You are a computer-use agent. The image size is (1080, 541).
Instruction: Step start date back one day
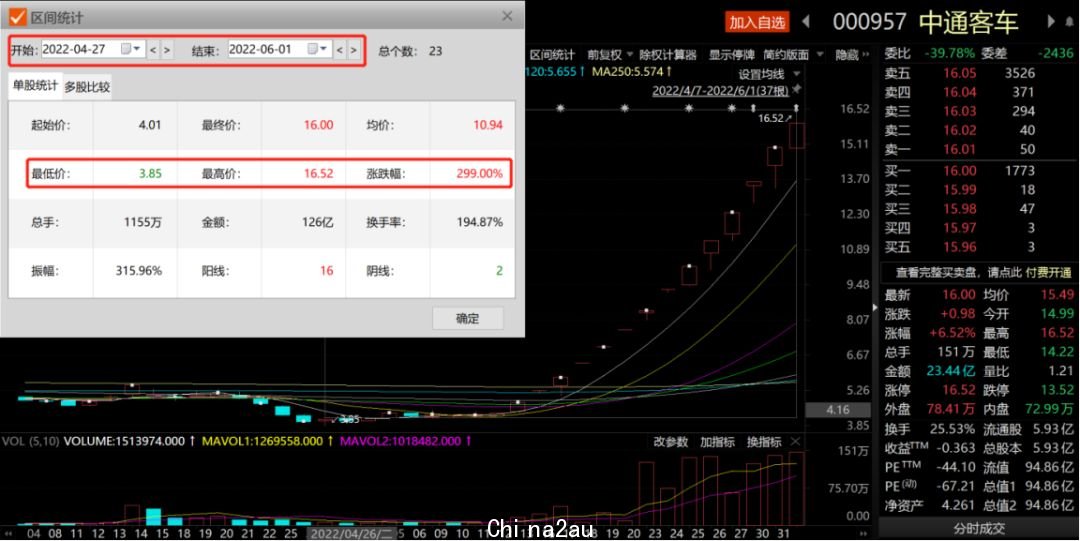(x=153, y=50)
